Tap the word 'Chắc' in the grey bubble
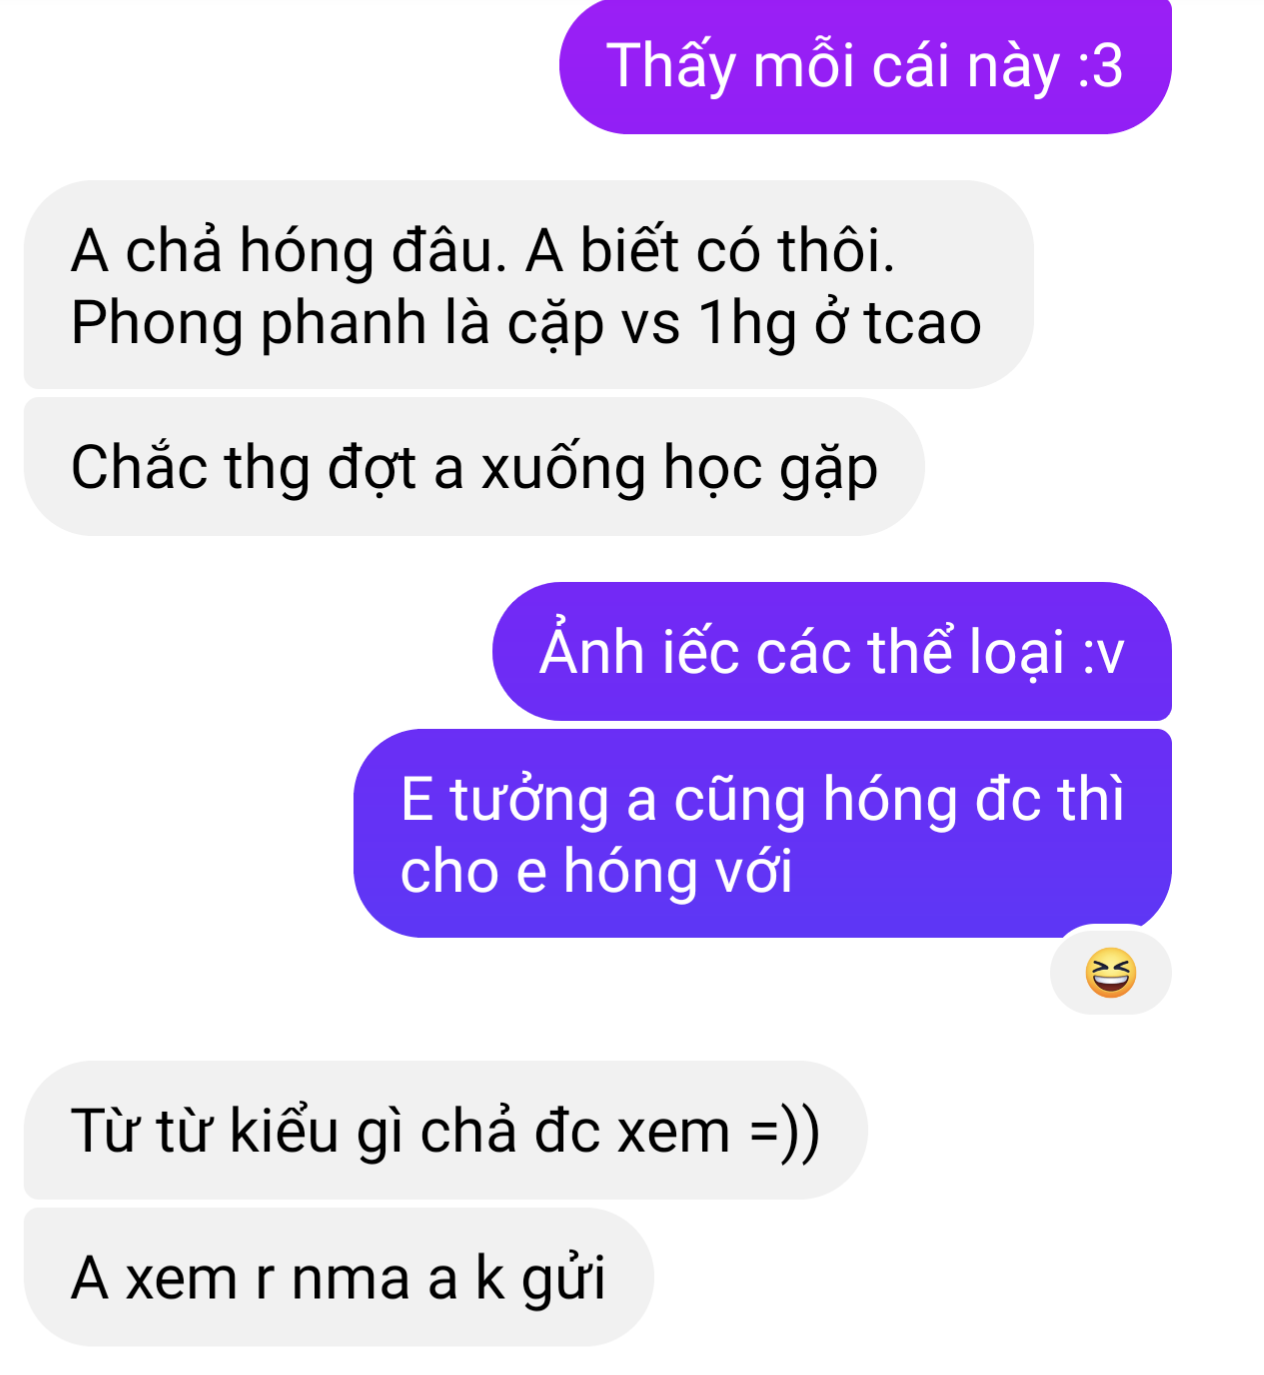The width and height of the screenshot is (1264, 1375). point(138,466)
